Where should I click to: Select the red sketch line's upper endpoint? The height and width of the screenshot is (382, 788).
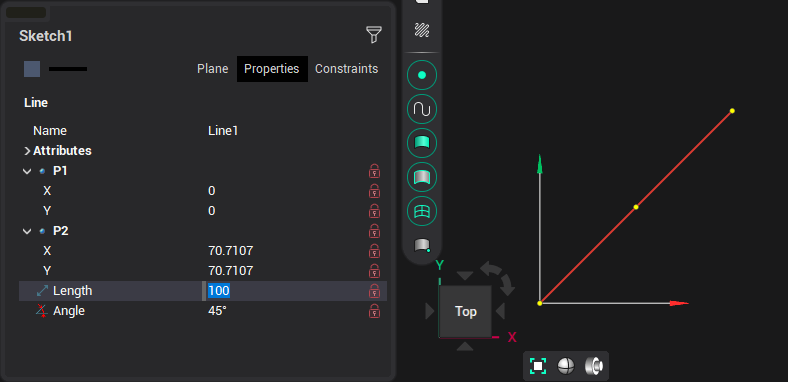point(732,111)
